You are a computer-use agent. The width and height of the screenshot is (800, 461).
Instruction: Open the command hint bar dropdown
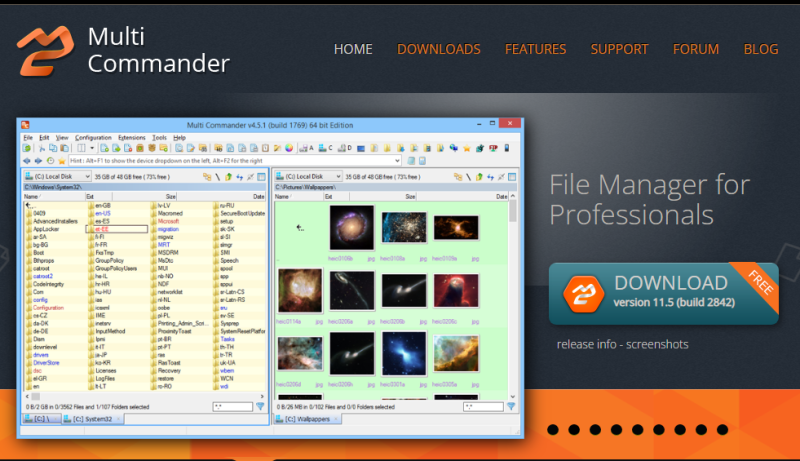pyautogui.click(x=397, y=160)
